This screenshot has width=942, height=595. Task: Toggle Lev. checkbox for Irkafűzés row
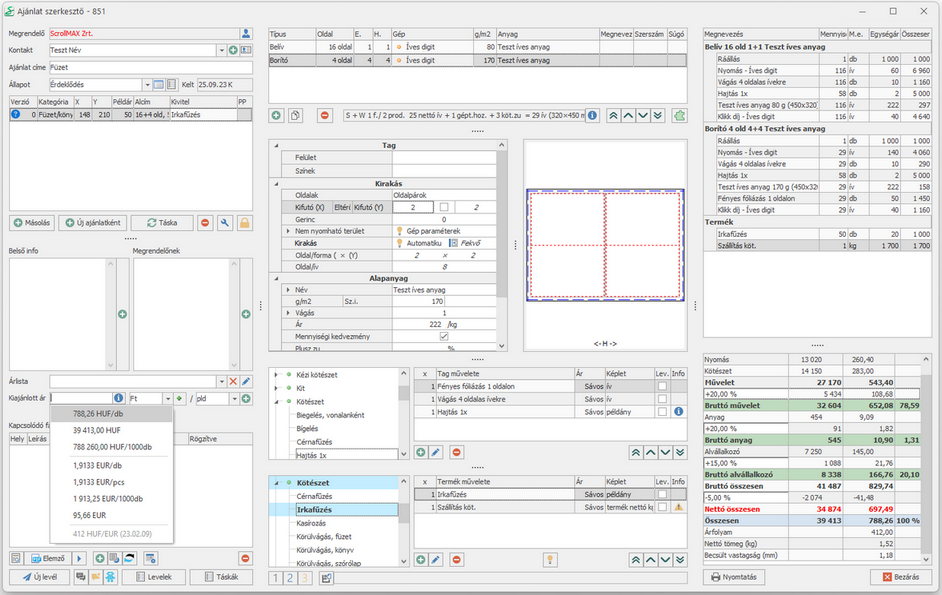tap(661, 495)
